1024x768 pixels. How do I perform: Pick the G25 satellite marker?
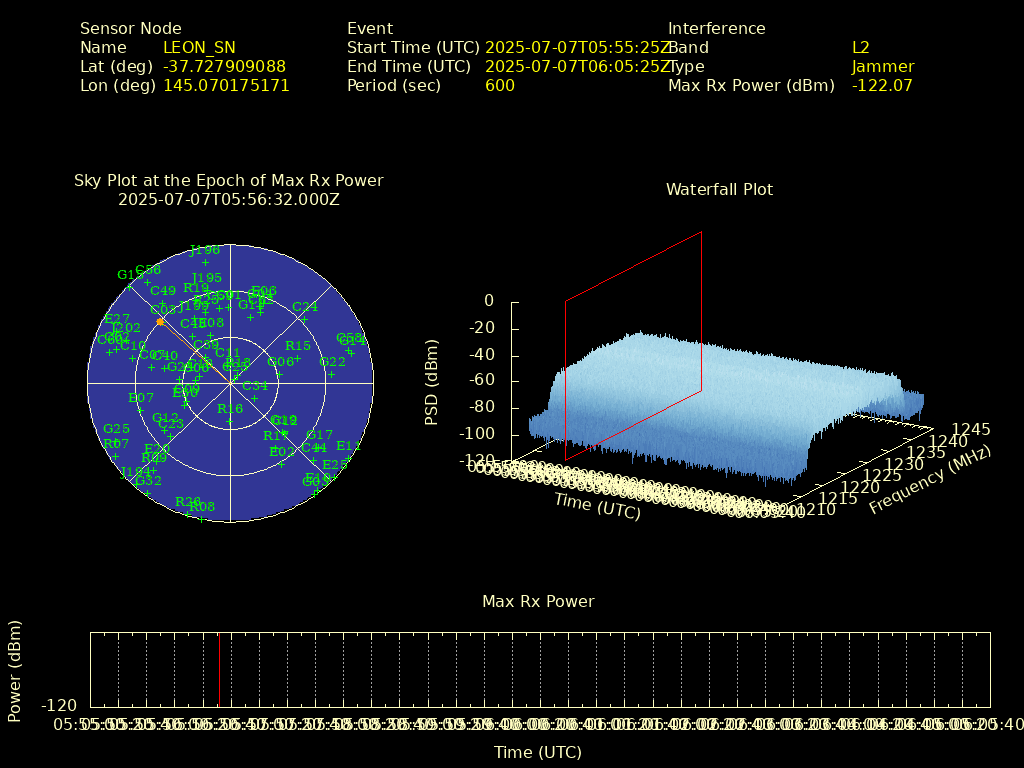[x=117, y=441]
